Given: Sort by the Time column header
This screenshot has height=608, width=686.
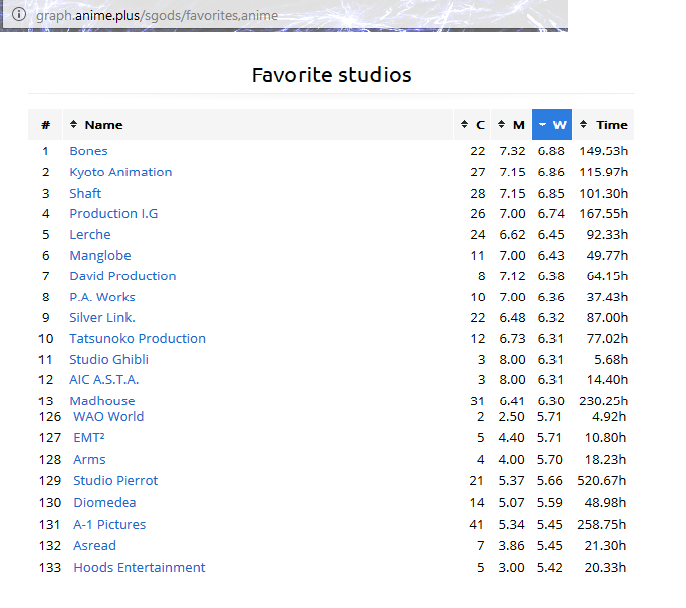Looking at the screenshot, I should click(604, 125).
